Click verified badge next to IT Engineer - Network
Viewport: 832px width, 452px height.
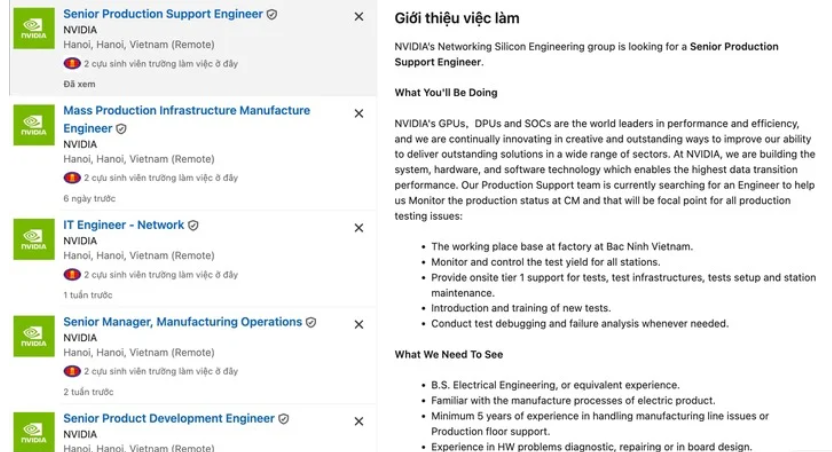[193, 225]
